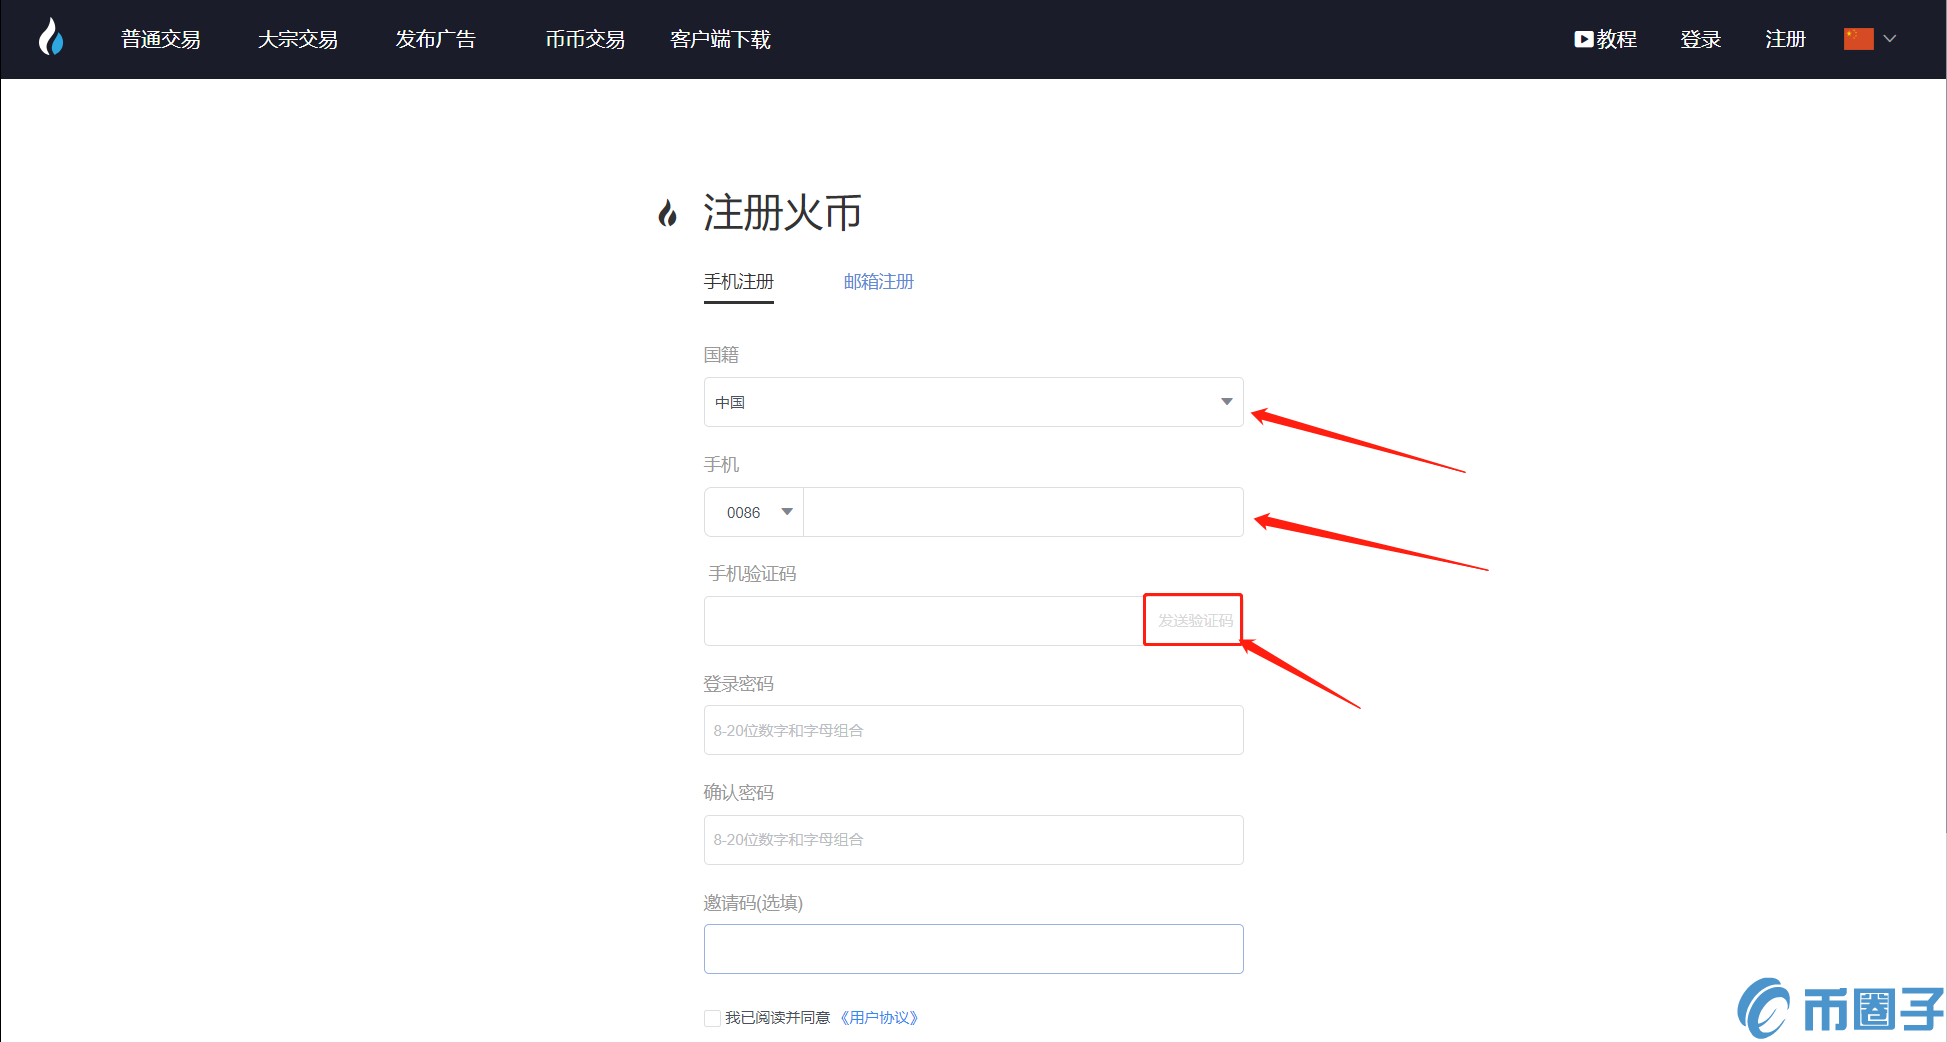Open the 教程 video tutorial link
Viewport: 1947px width, 1042px height.
coord(1605,39)
